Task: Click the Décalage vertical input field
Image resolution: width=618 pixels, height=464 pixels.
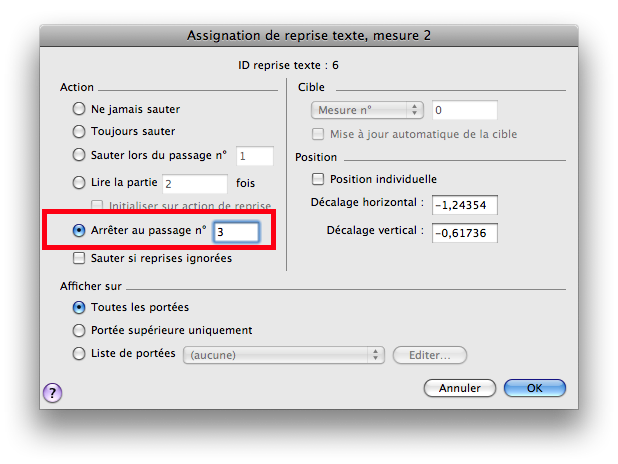Action: pyautogui.click(x=465, y=232)
